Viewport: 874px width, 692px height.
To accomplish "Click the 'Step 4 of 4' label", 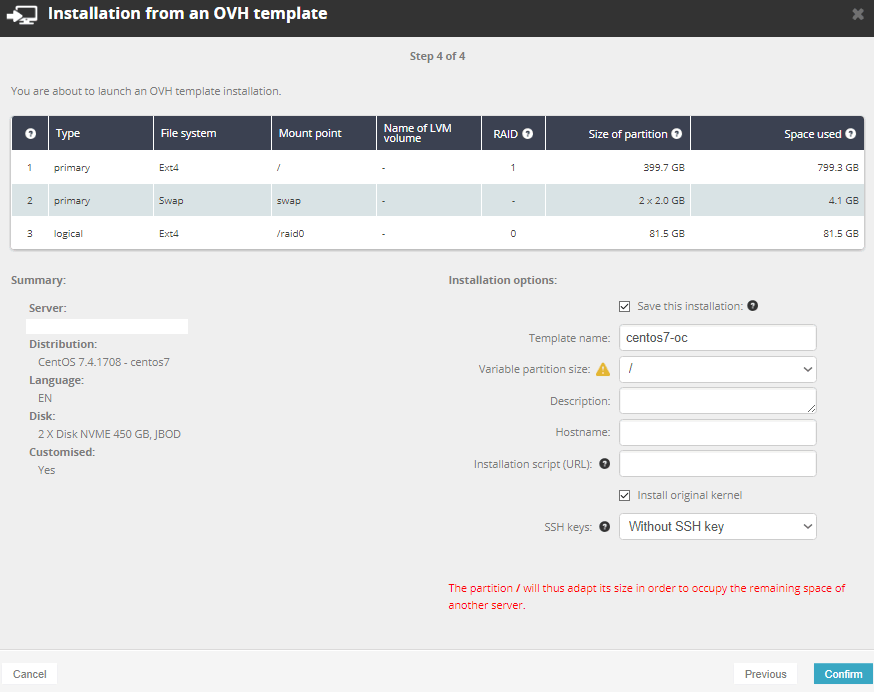I will pos(437,56).
